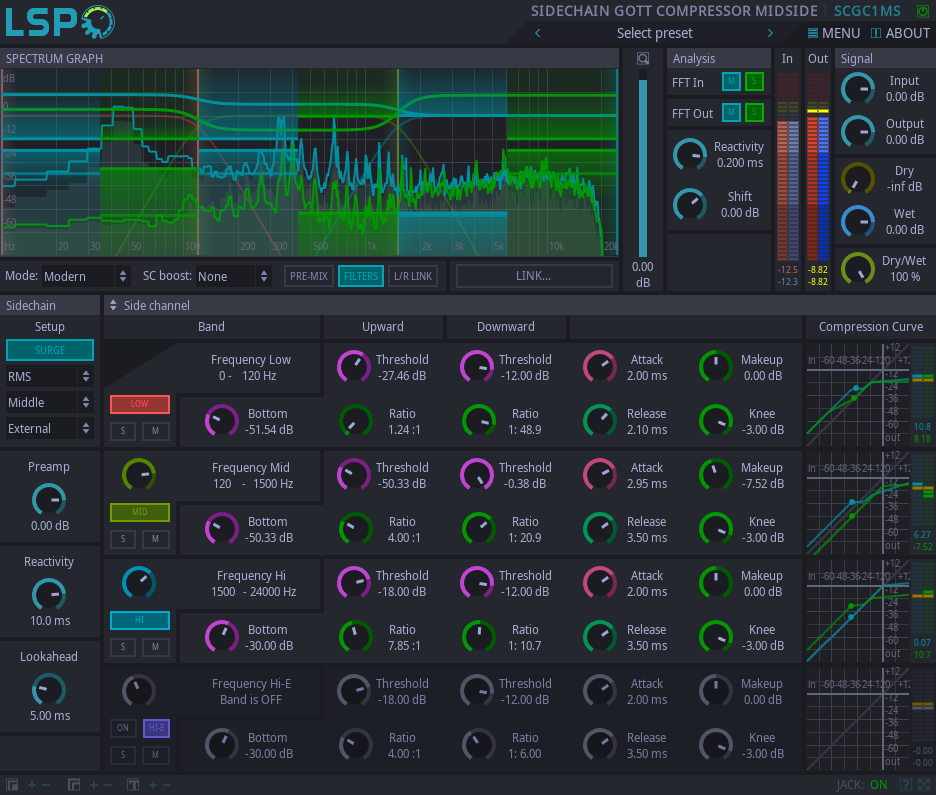The image size is (936, 795).
Task: Open the Mode dropdown showing Modern
Action: 83,275
